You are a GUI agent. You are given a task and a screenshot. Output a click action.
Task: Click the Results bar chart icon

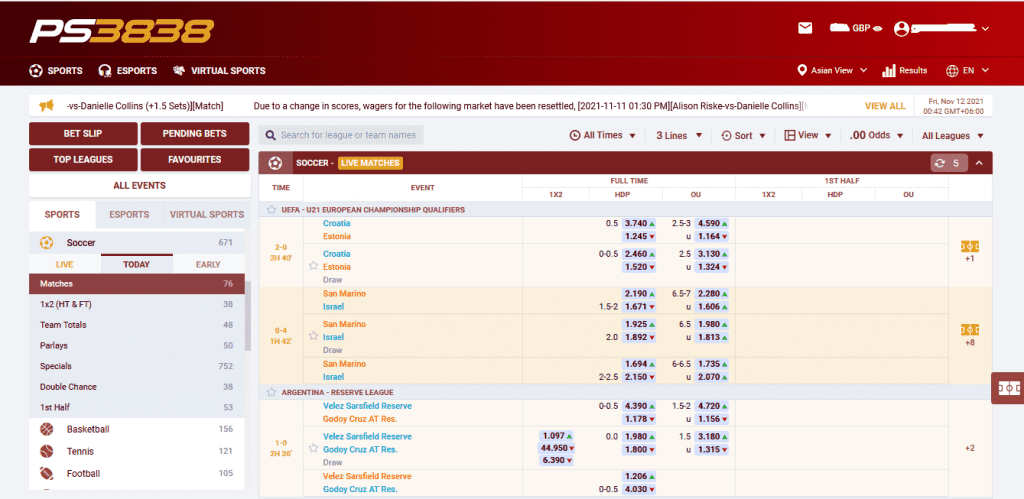[x=888, y=71]
